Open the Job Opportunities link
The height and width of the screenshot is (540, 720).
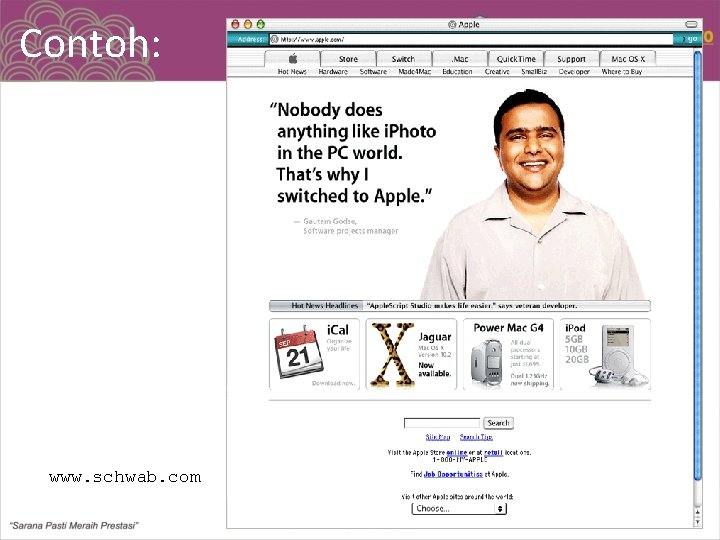click(453, 474)
